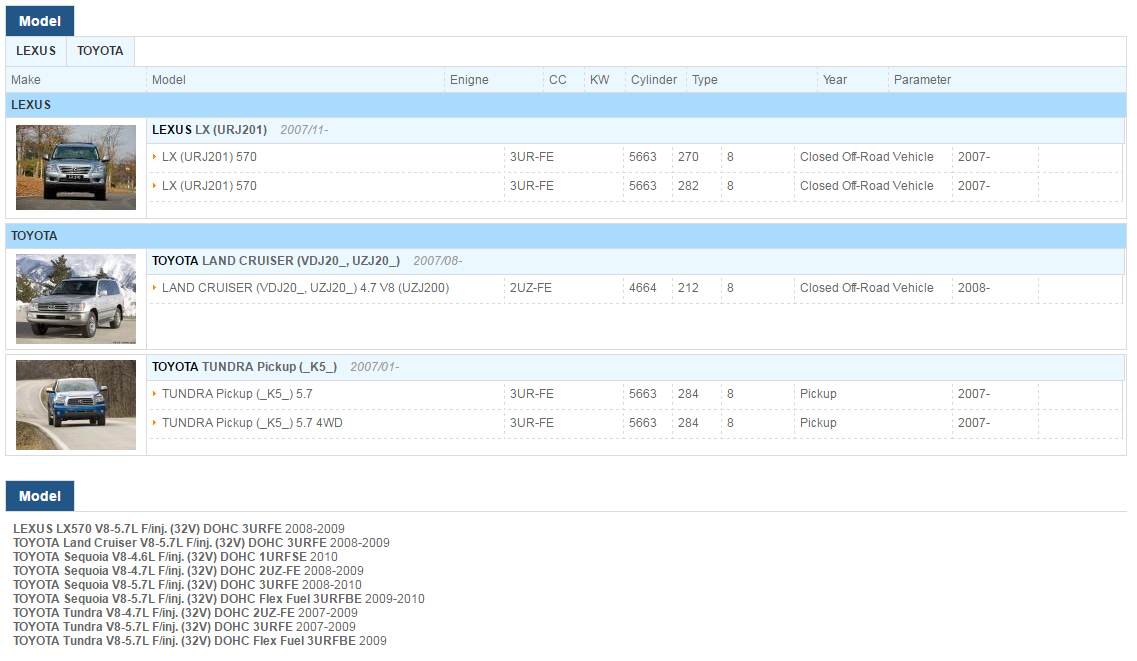Click the 270 KW value
Screen dimensions: 1137x661
tap(688, 157)
